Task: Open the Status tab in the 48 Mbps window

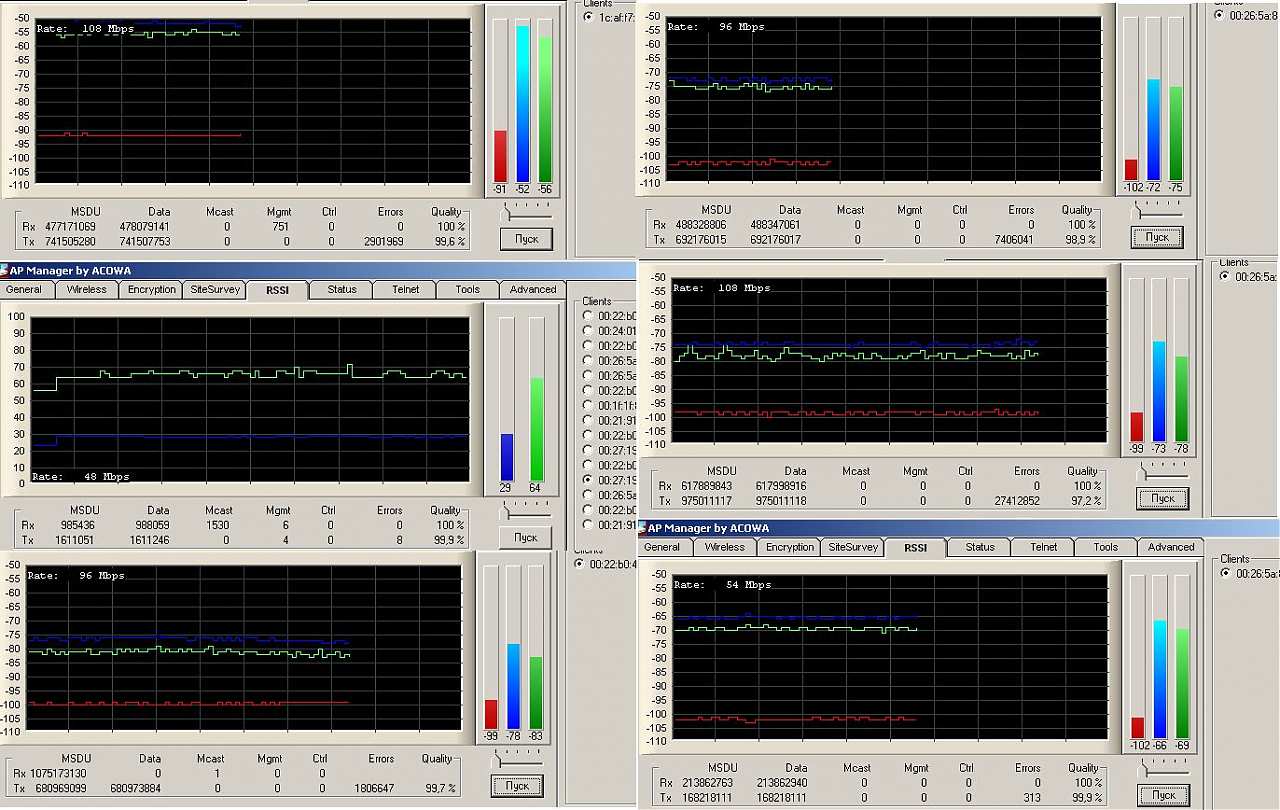Action: point(342,290)
